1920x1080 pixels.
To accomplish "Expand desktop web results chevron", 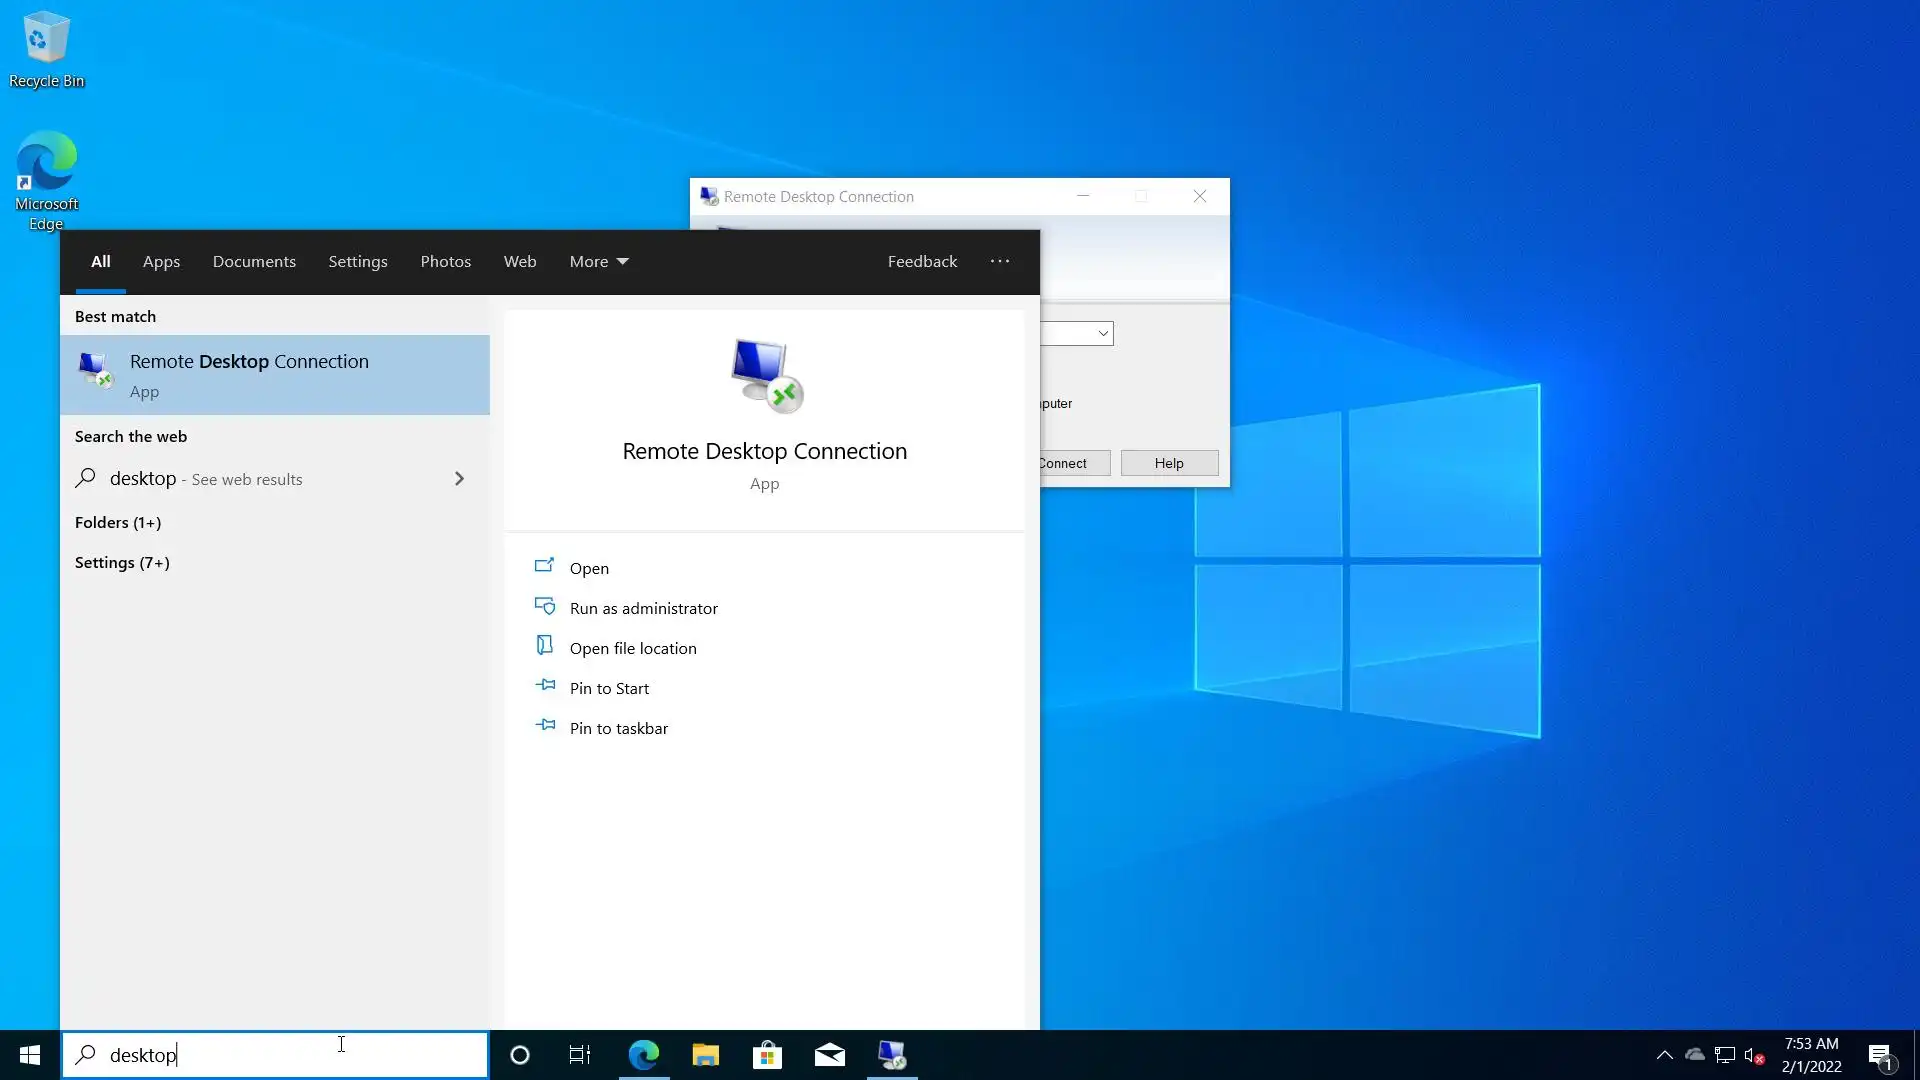I will point(459,479).
